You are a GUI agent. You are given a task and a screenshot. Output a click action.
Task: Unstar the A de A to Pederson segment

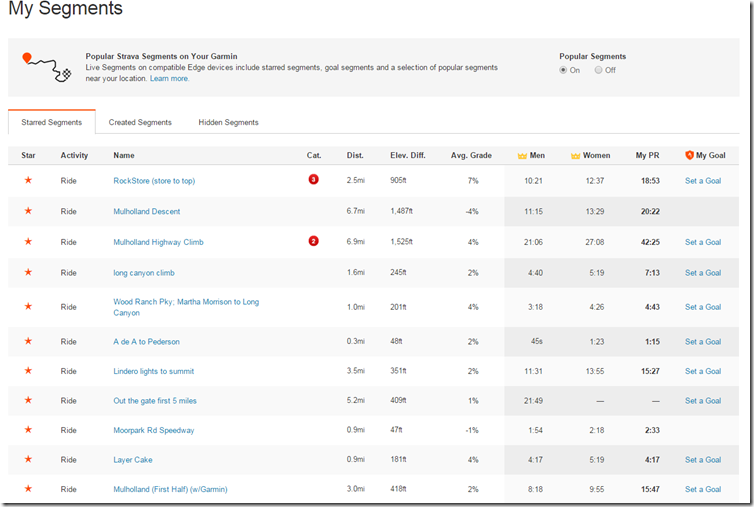point(28,341)
